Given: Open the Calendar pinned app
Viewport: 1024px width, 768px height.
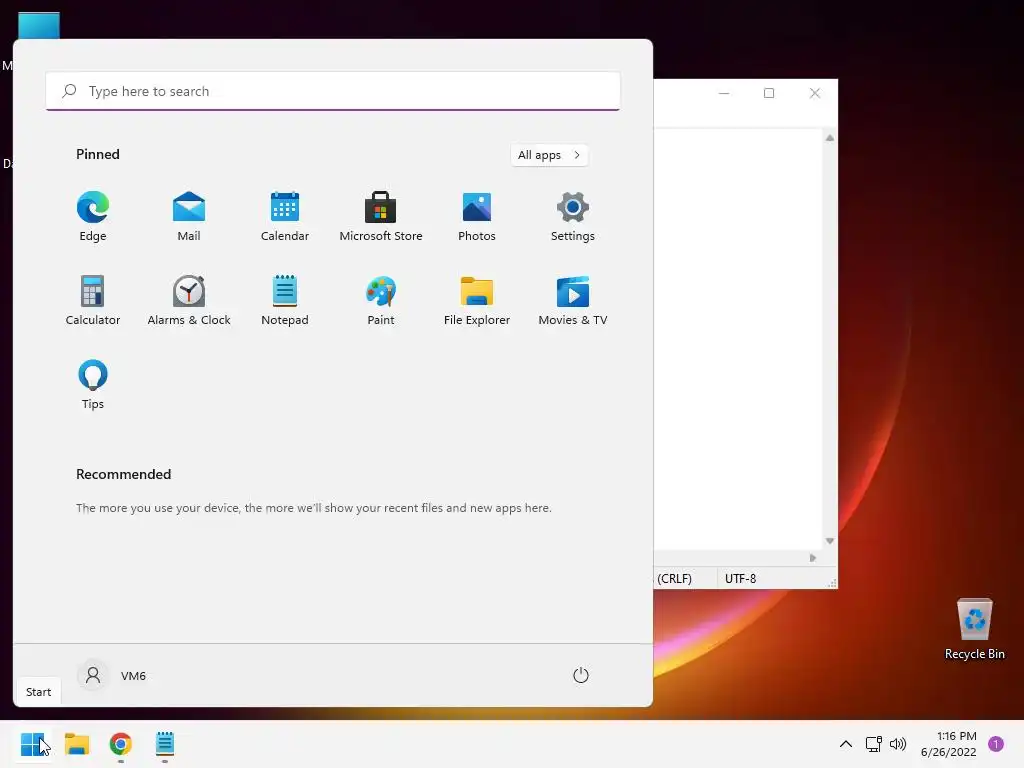Looking at the screenshot, I should pyautogui.click(x=285, y=217).
